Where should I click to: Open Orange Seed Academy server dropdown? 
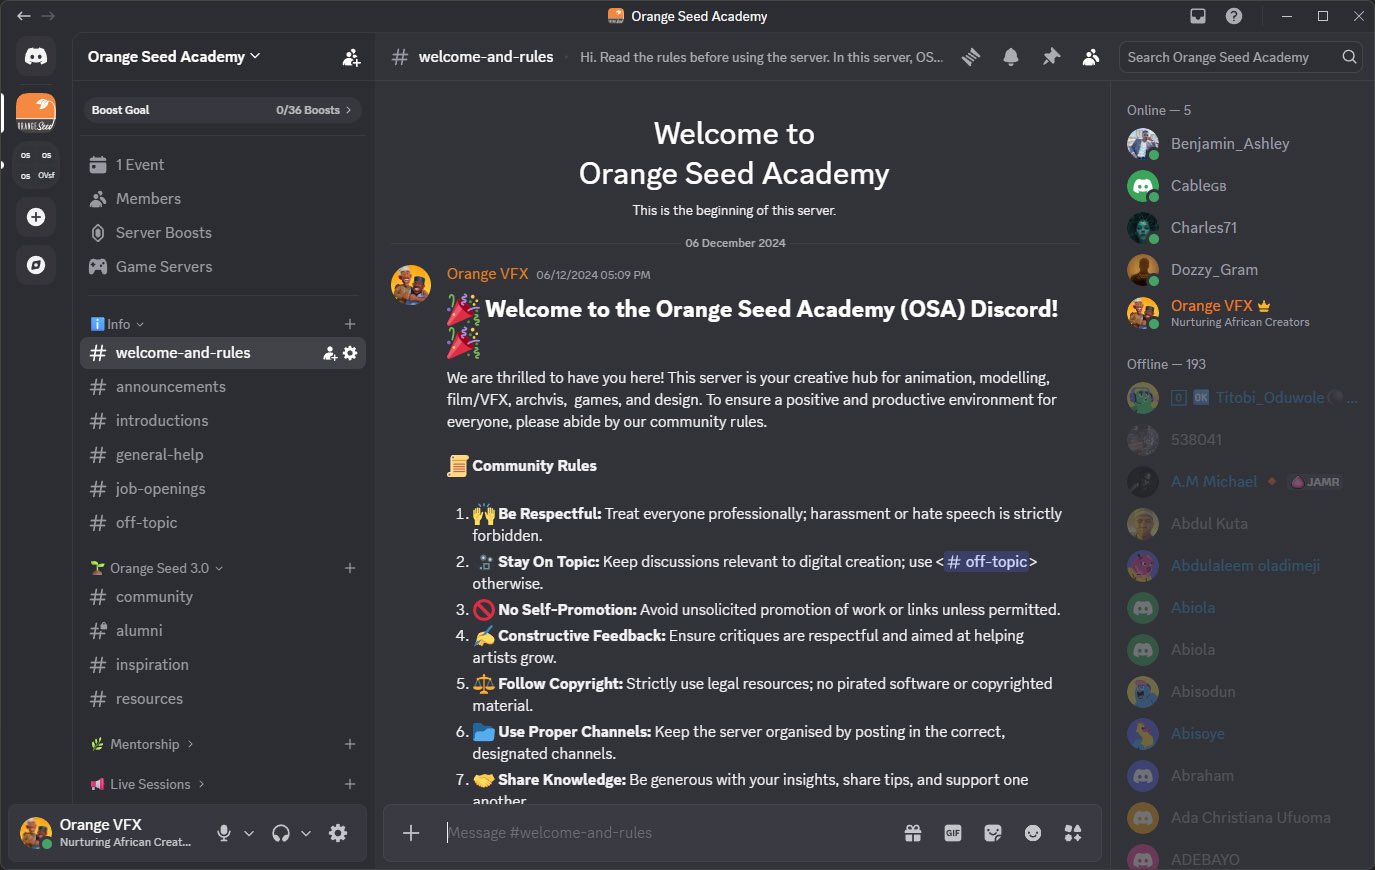point(174,57)
